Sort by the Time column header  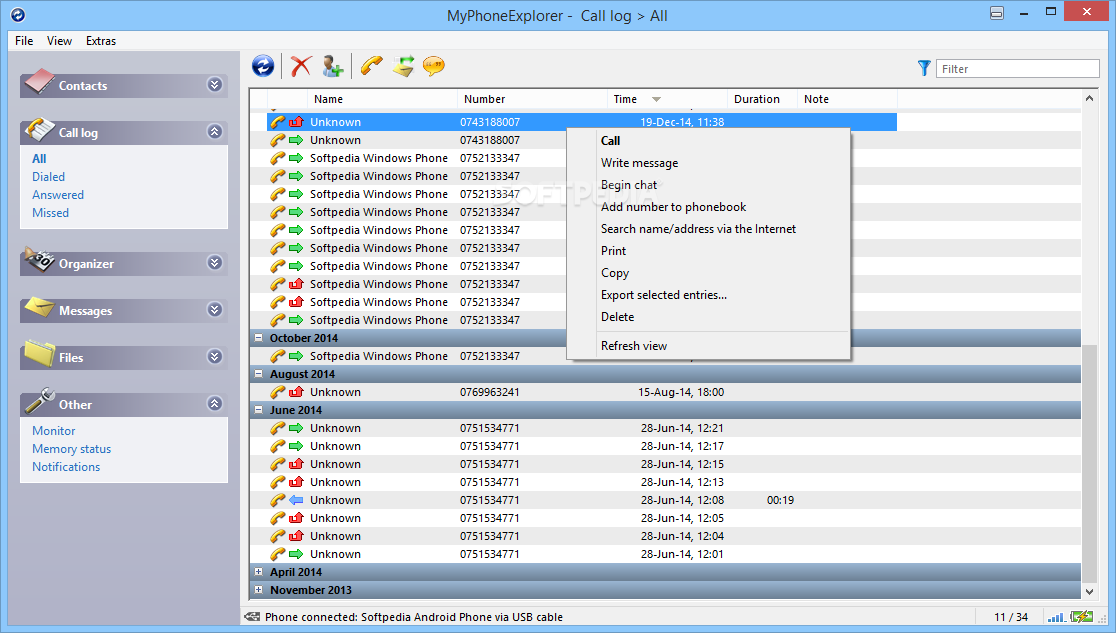pyautogui.click(x=666, y=99)
